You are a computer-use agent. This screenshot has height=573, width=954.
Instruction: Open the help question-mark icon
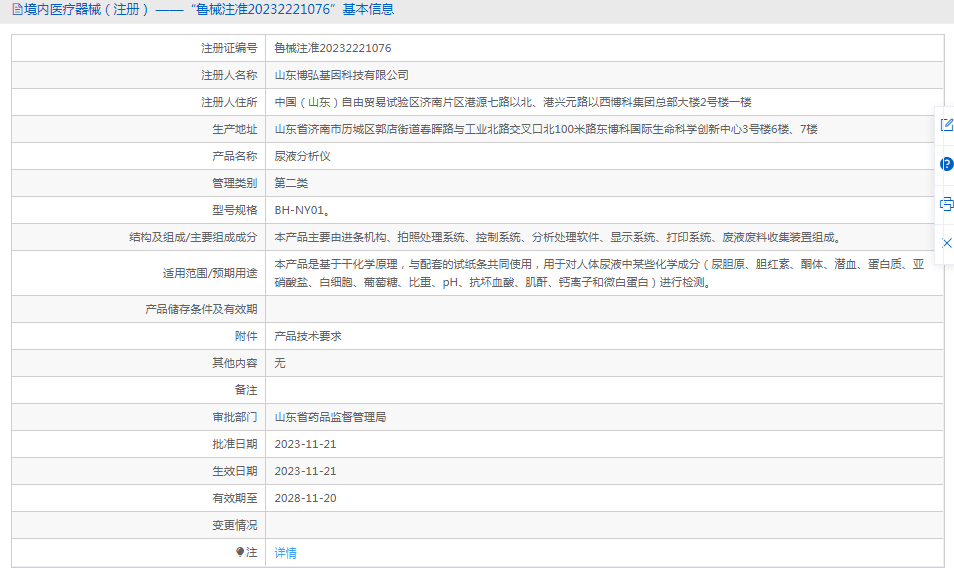tap(946, 164)
